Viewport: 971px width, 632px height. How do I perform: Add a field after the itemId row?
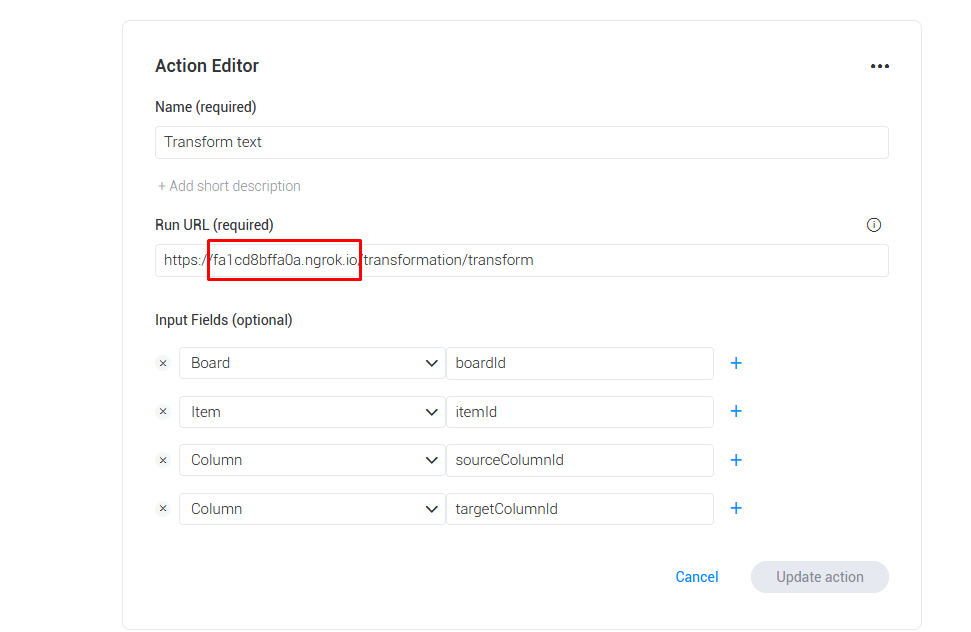736,412
